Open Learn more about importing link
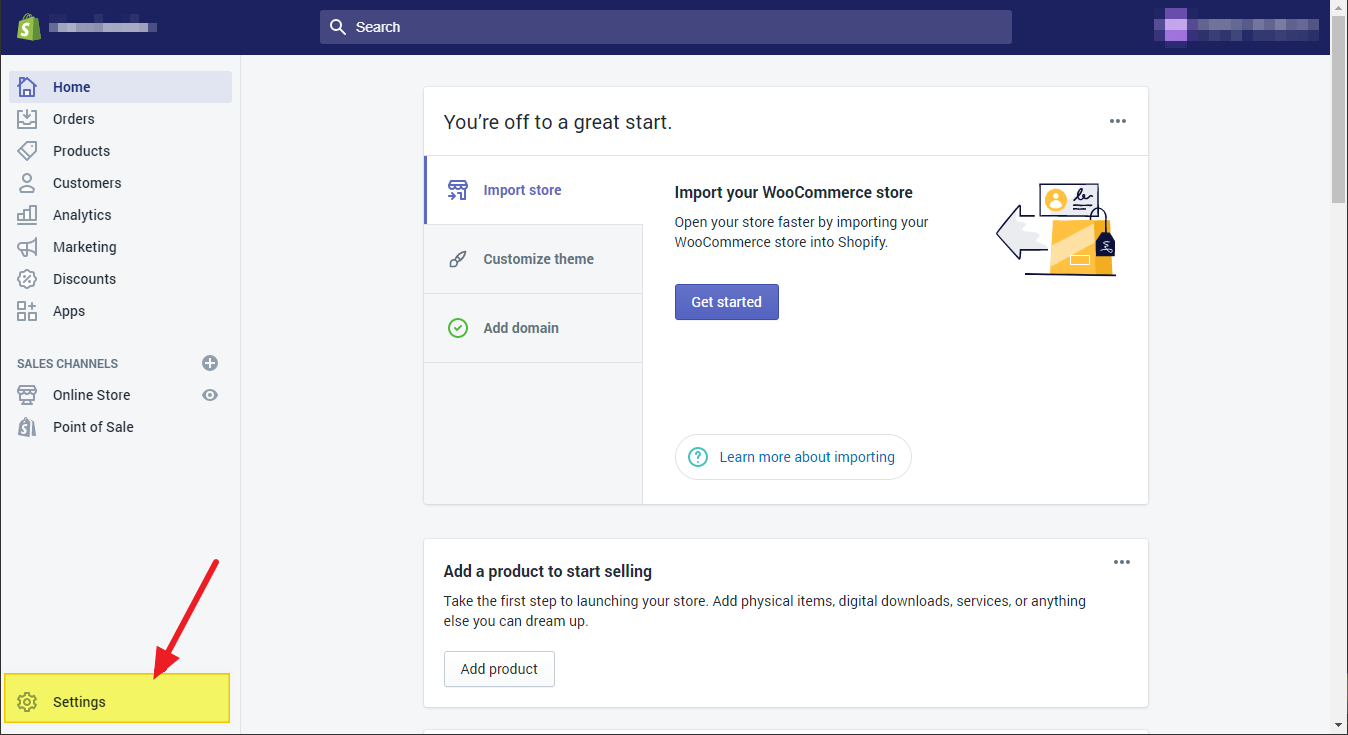The image size is (1348, 735). click(806, 457)
